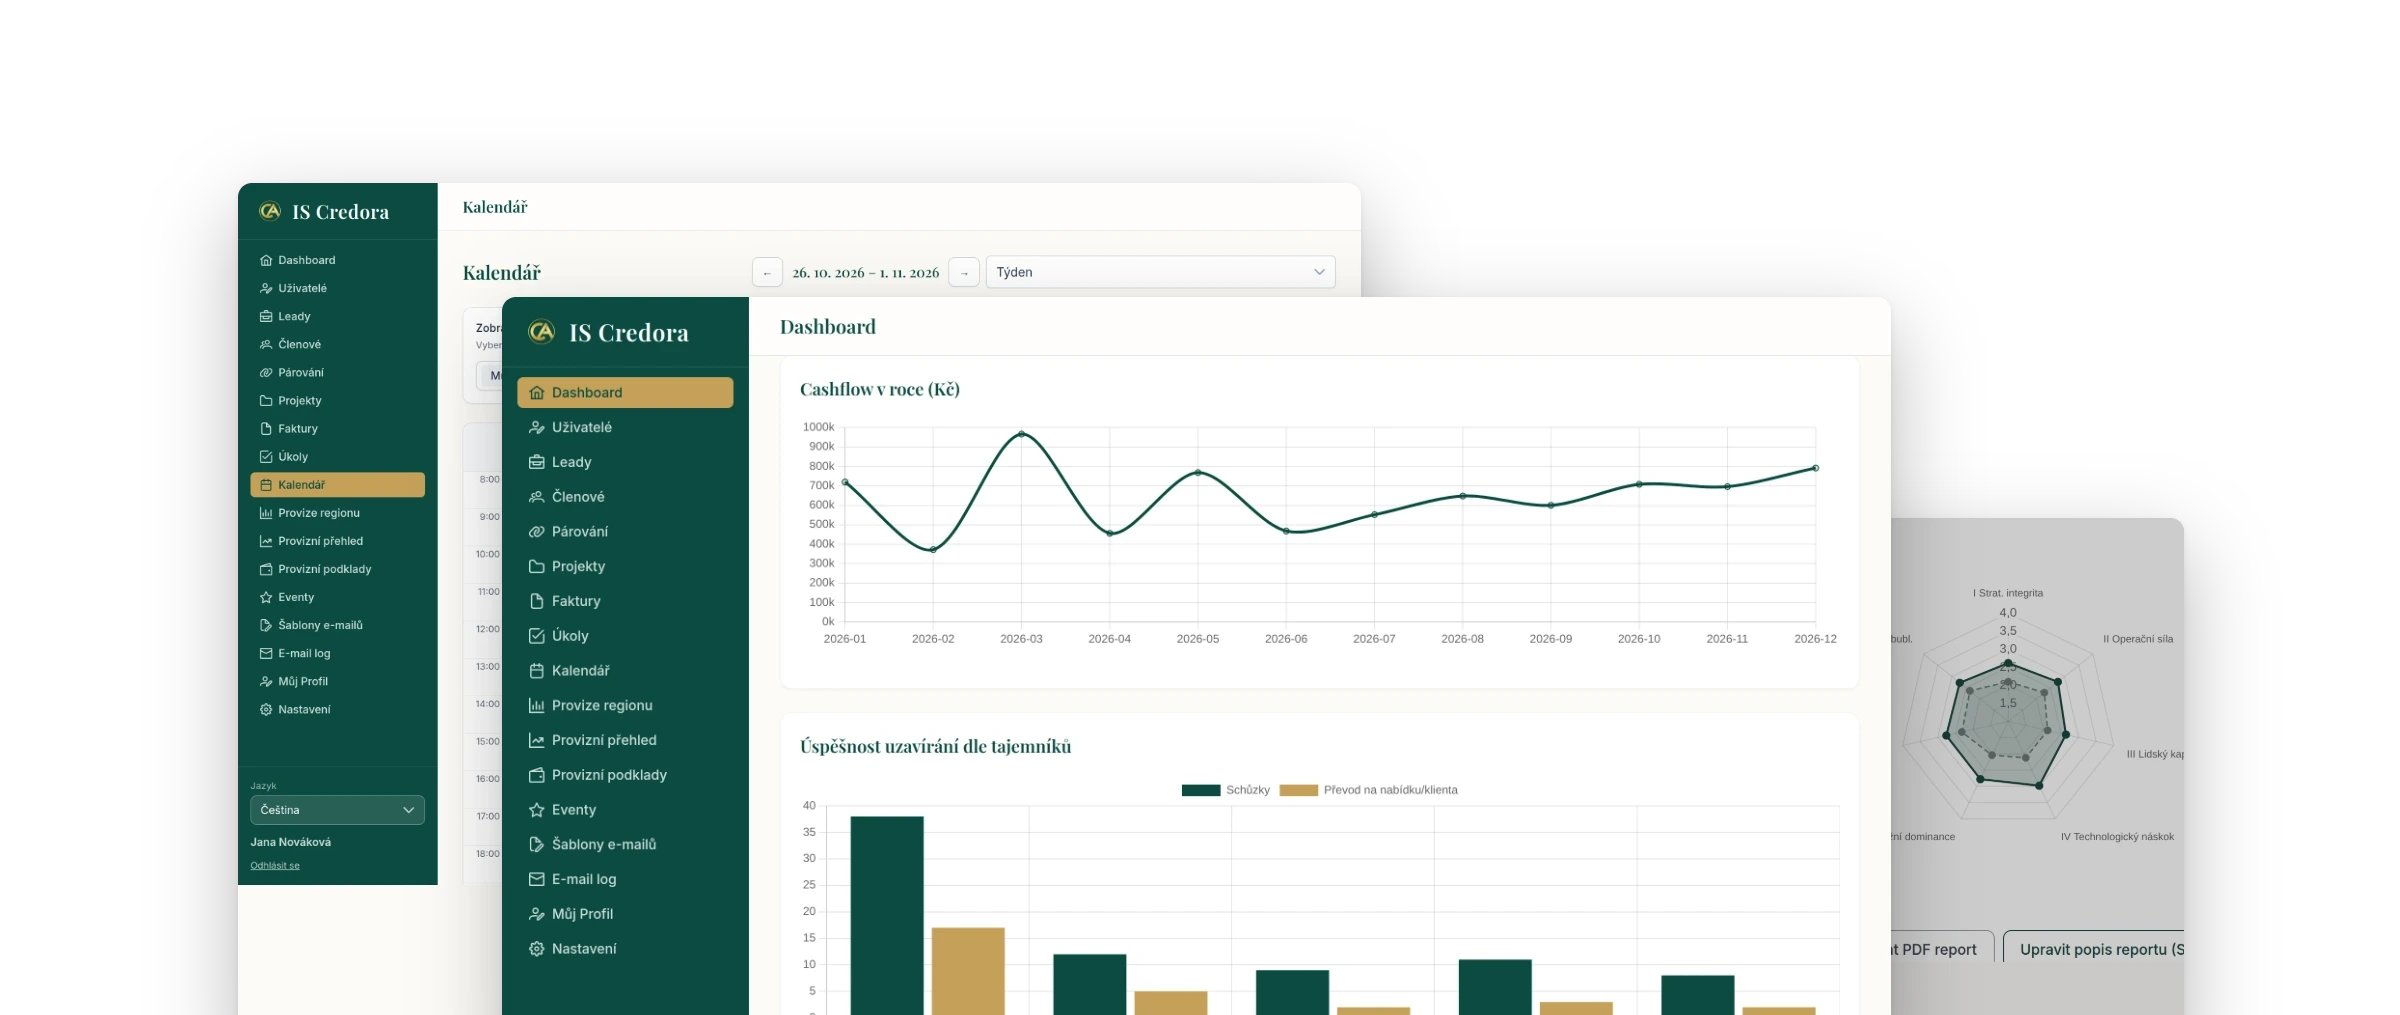This screenshot has width=2400, height=1015.
Task: Open Párování in Kalendář window sidebar
Action: pos(337,372)
